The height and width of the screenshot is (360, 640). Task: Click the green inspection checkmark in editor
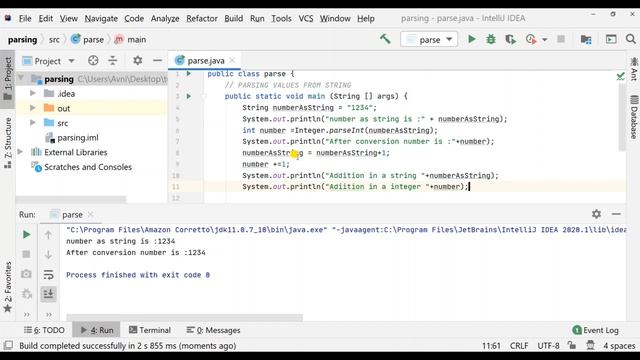tap(620, 76)
